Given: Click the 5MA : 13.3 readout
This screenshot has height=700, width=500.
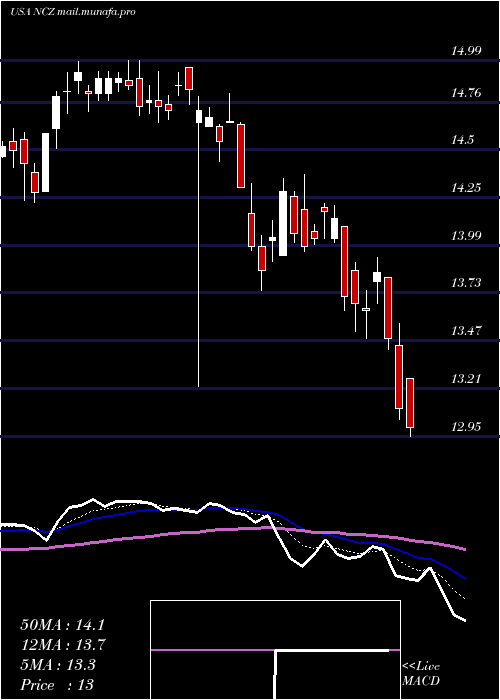Looking at the screenshot, I should point(58,665).
